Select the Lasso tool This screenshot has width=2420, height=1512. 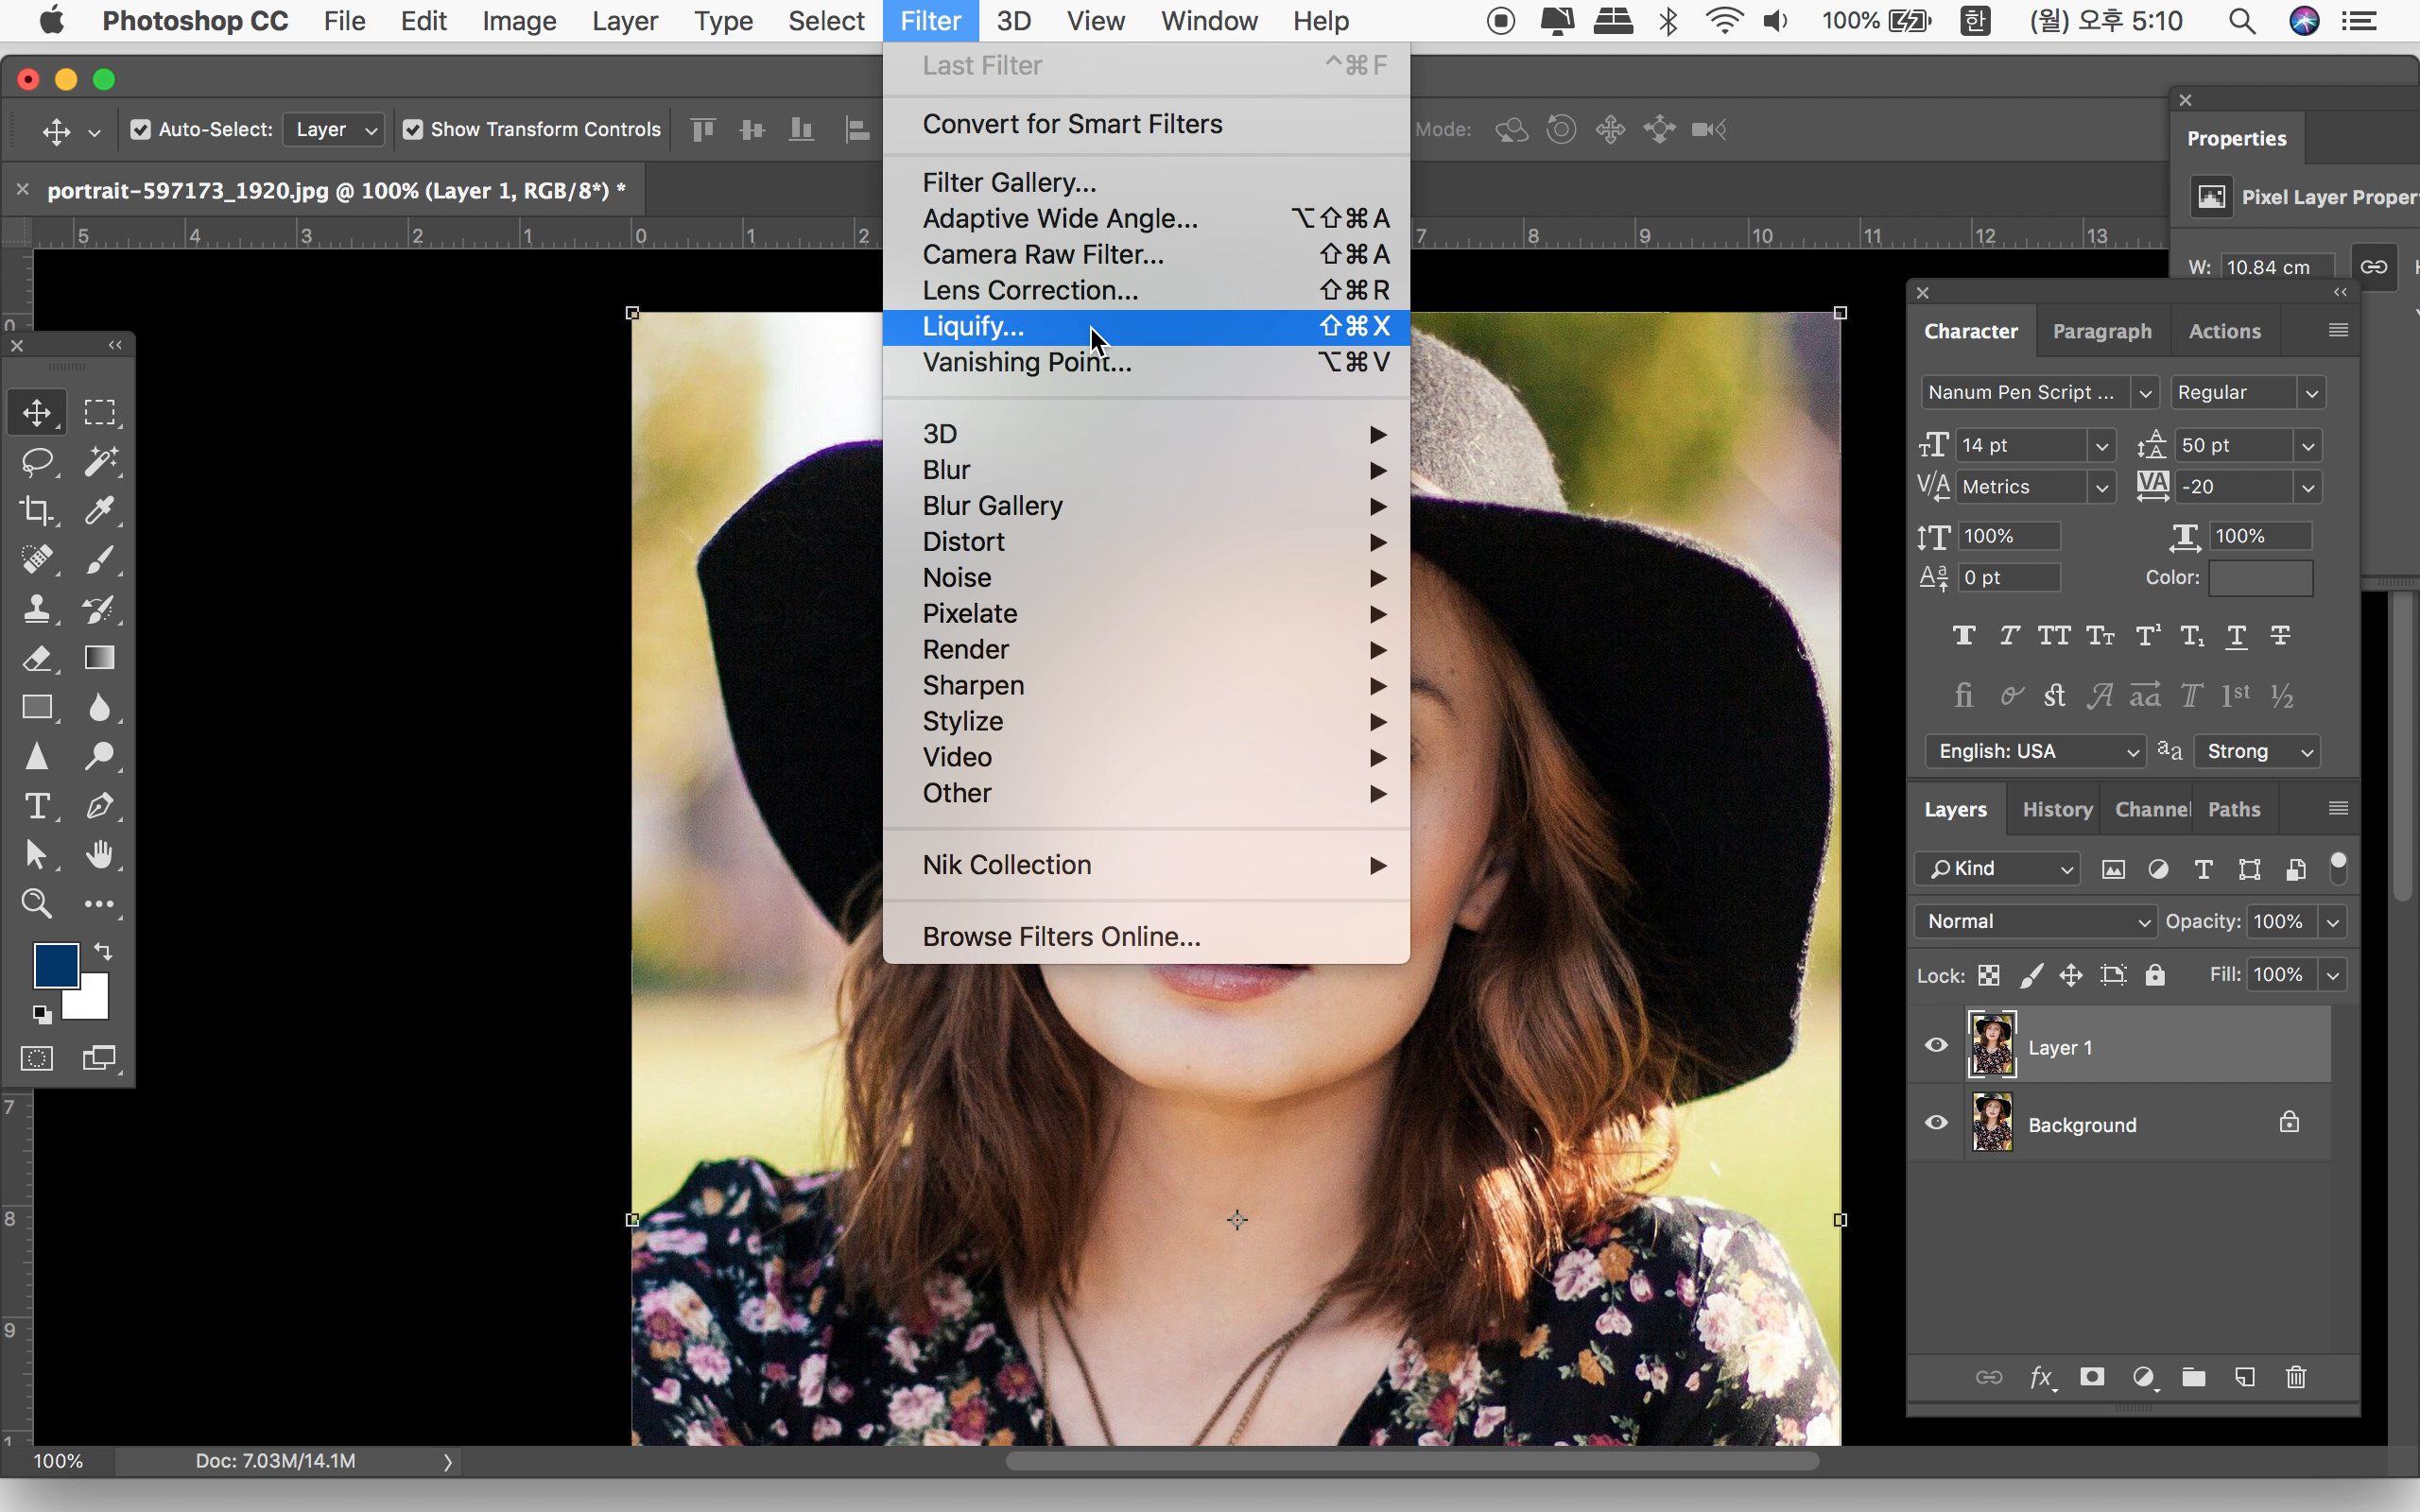[37, 461]
